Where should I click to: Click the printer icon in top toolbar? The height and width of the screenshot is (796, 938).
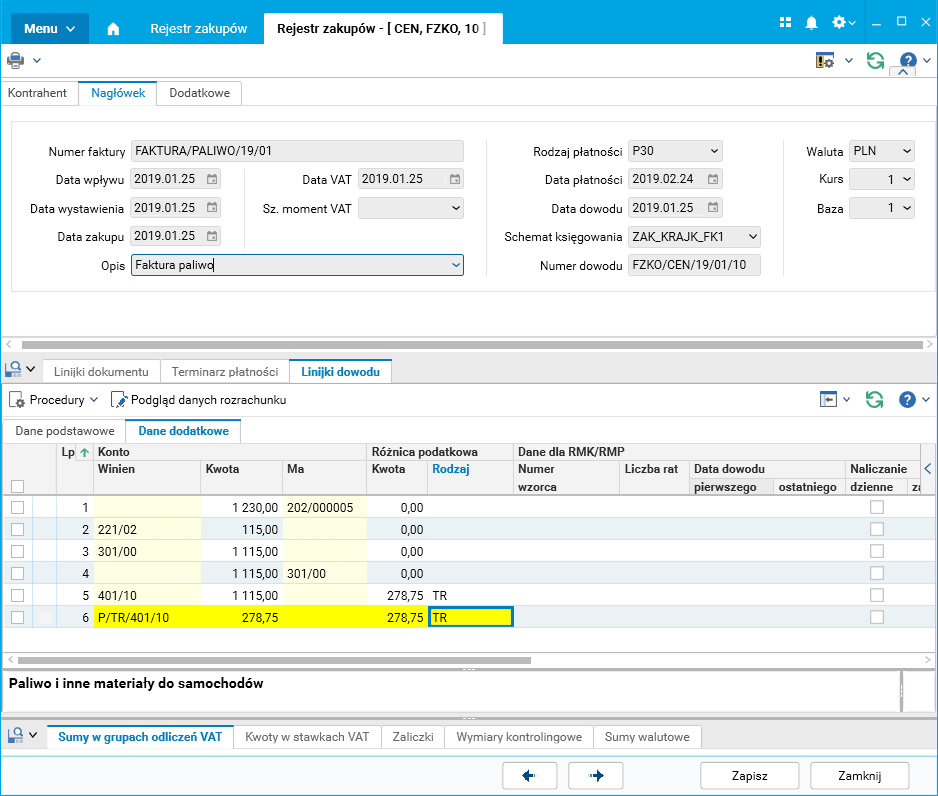point(16,60)
